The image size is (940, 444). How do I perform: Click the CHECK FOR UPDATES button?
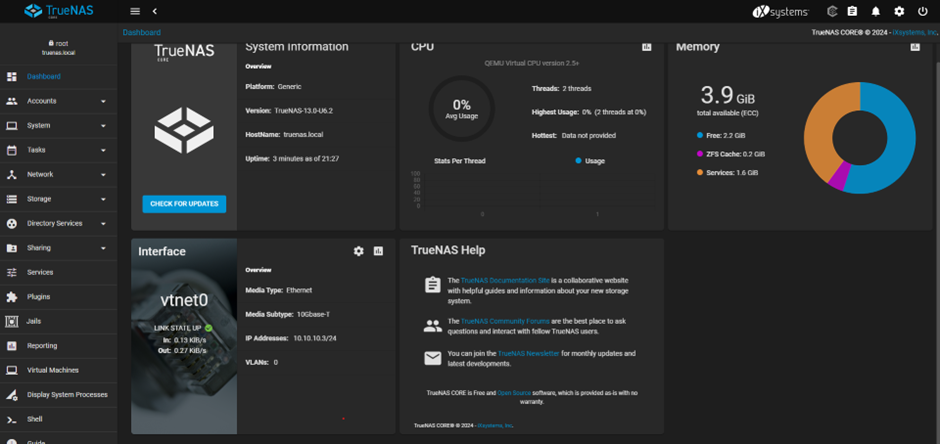point(184,204)
